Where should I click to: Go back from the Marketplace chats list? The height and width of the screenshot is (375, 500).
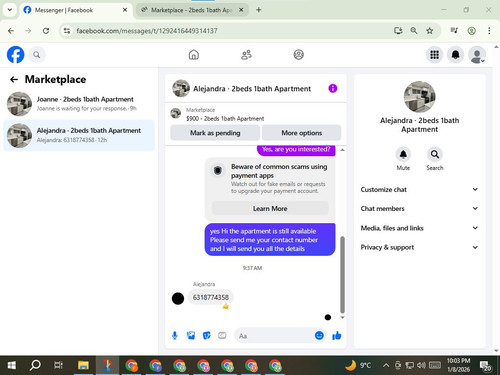click(14, 79)
